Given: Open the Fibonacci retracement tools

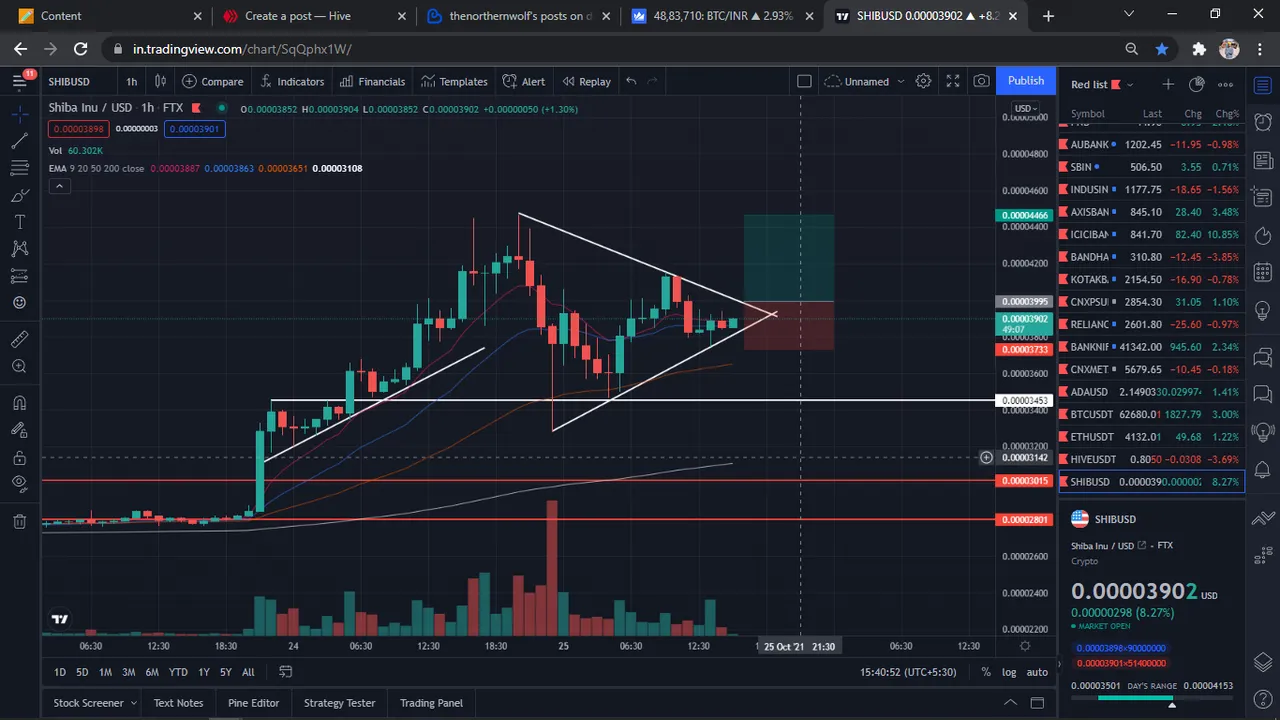Looking at the screenshot, I should 20,168.
